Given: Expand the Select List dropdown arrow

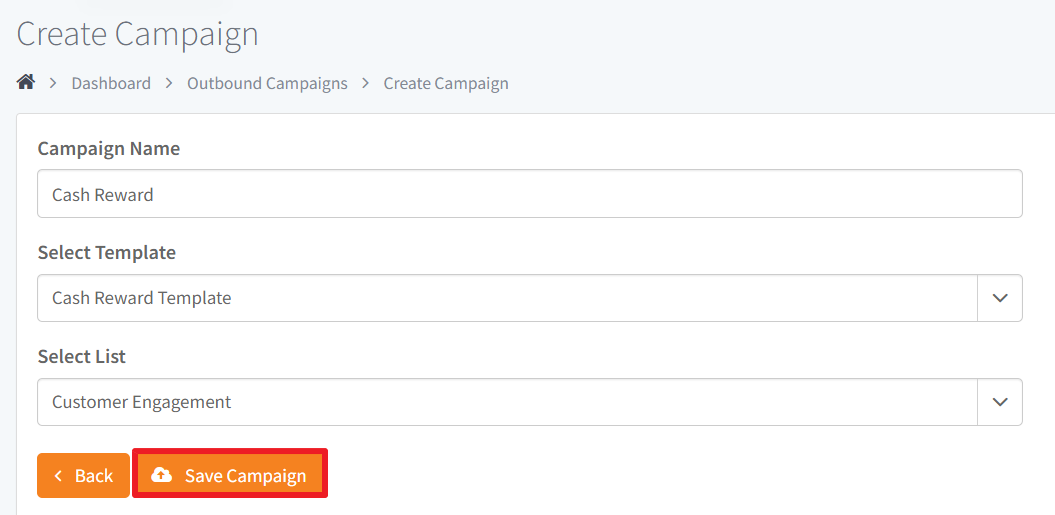Looking at the screenshot, I should 1000,402.
